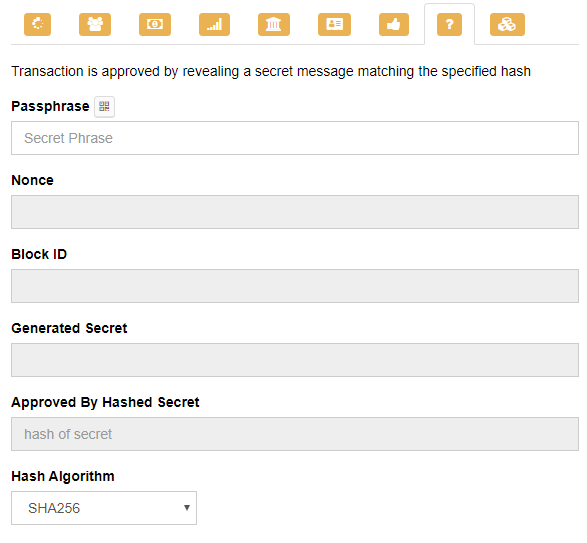This screenshot has width=587, height=543.
Task: Expand the SHA256 hash algorithm dropdown
Action: tap(104, 508)
